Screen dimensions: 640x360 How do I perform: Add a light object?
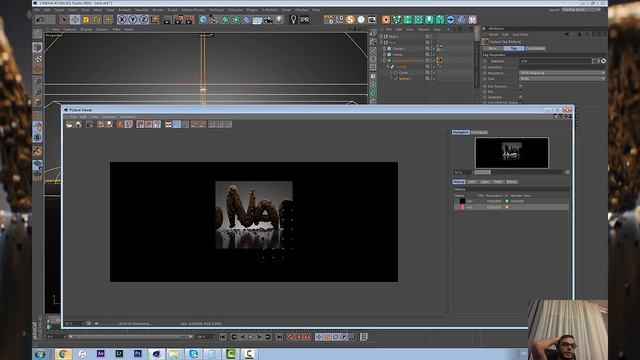(279, 19)
